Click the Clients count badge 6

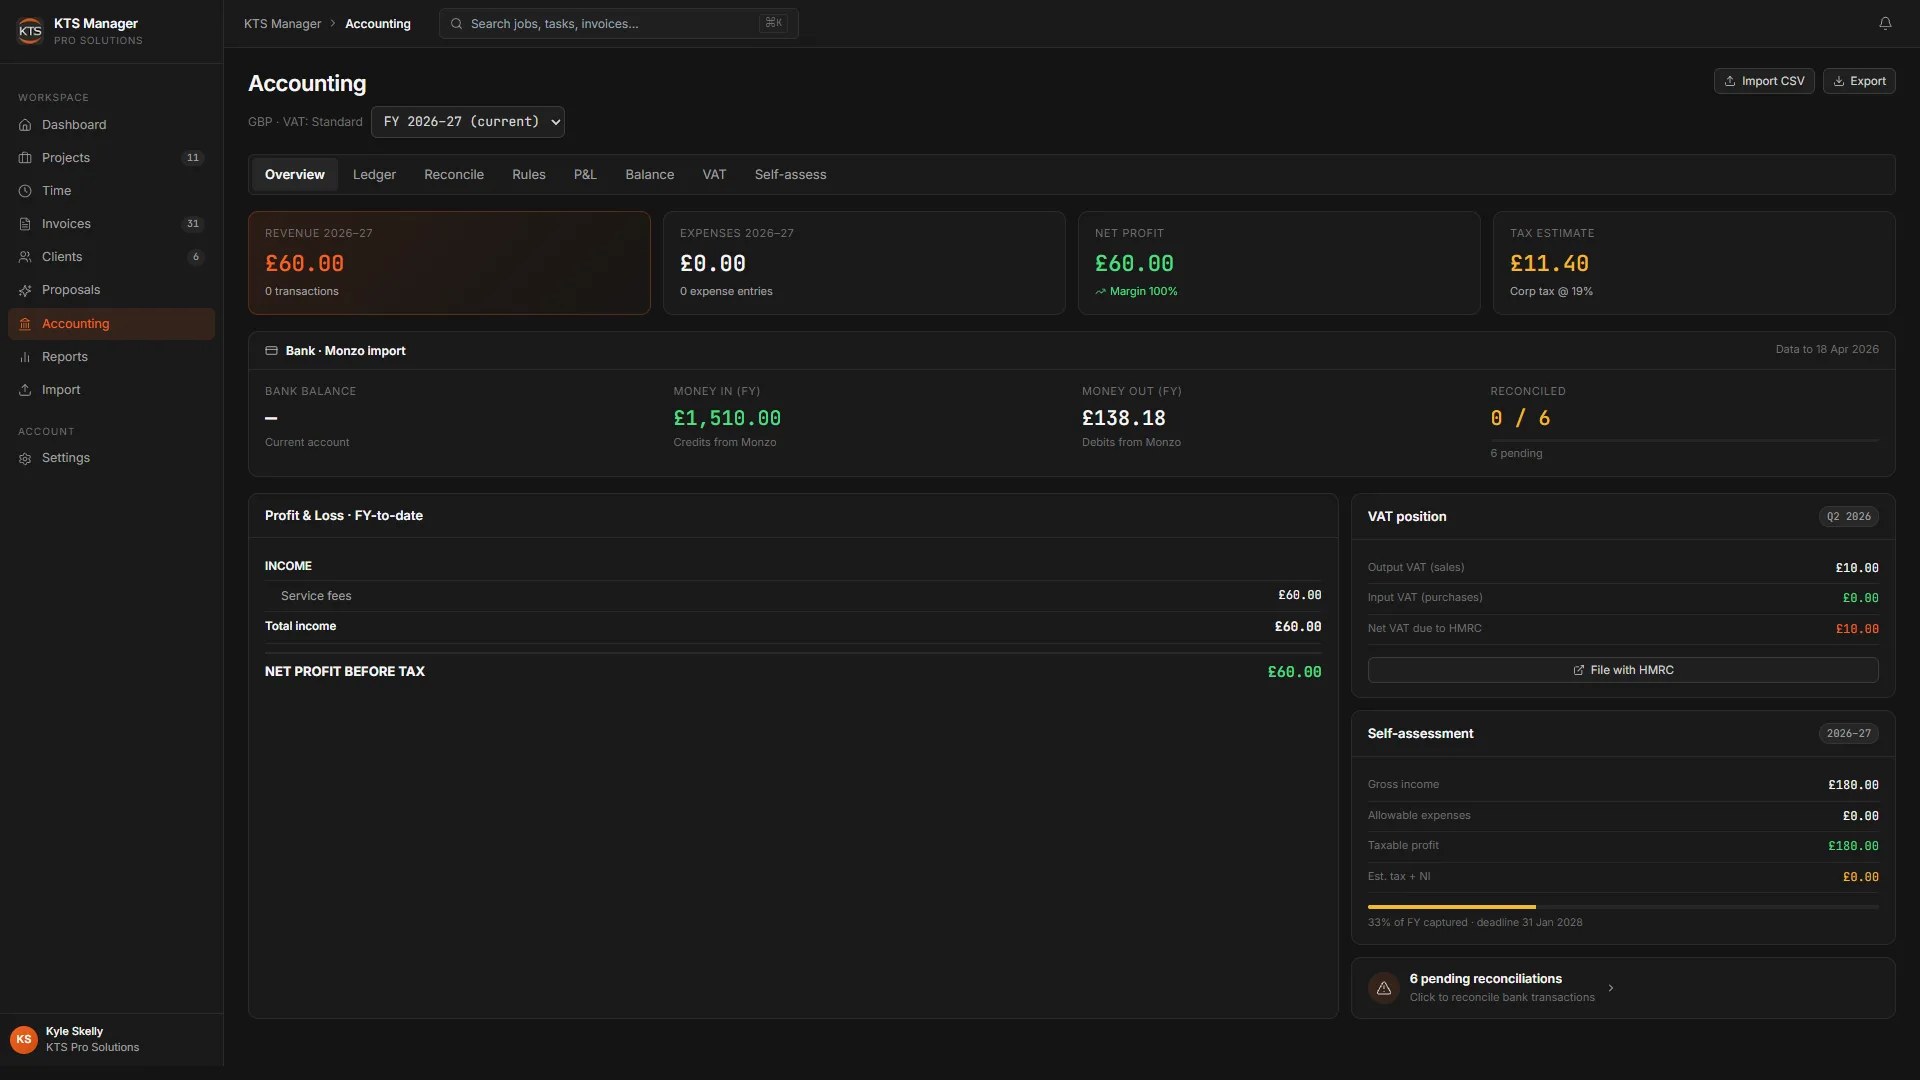[x=196, y=257]
